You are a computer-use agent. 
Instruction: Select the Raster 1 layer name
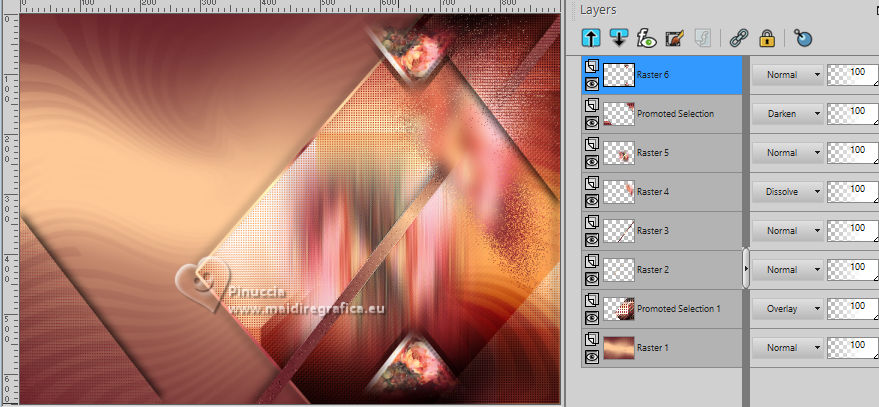coord(653,348)
